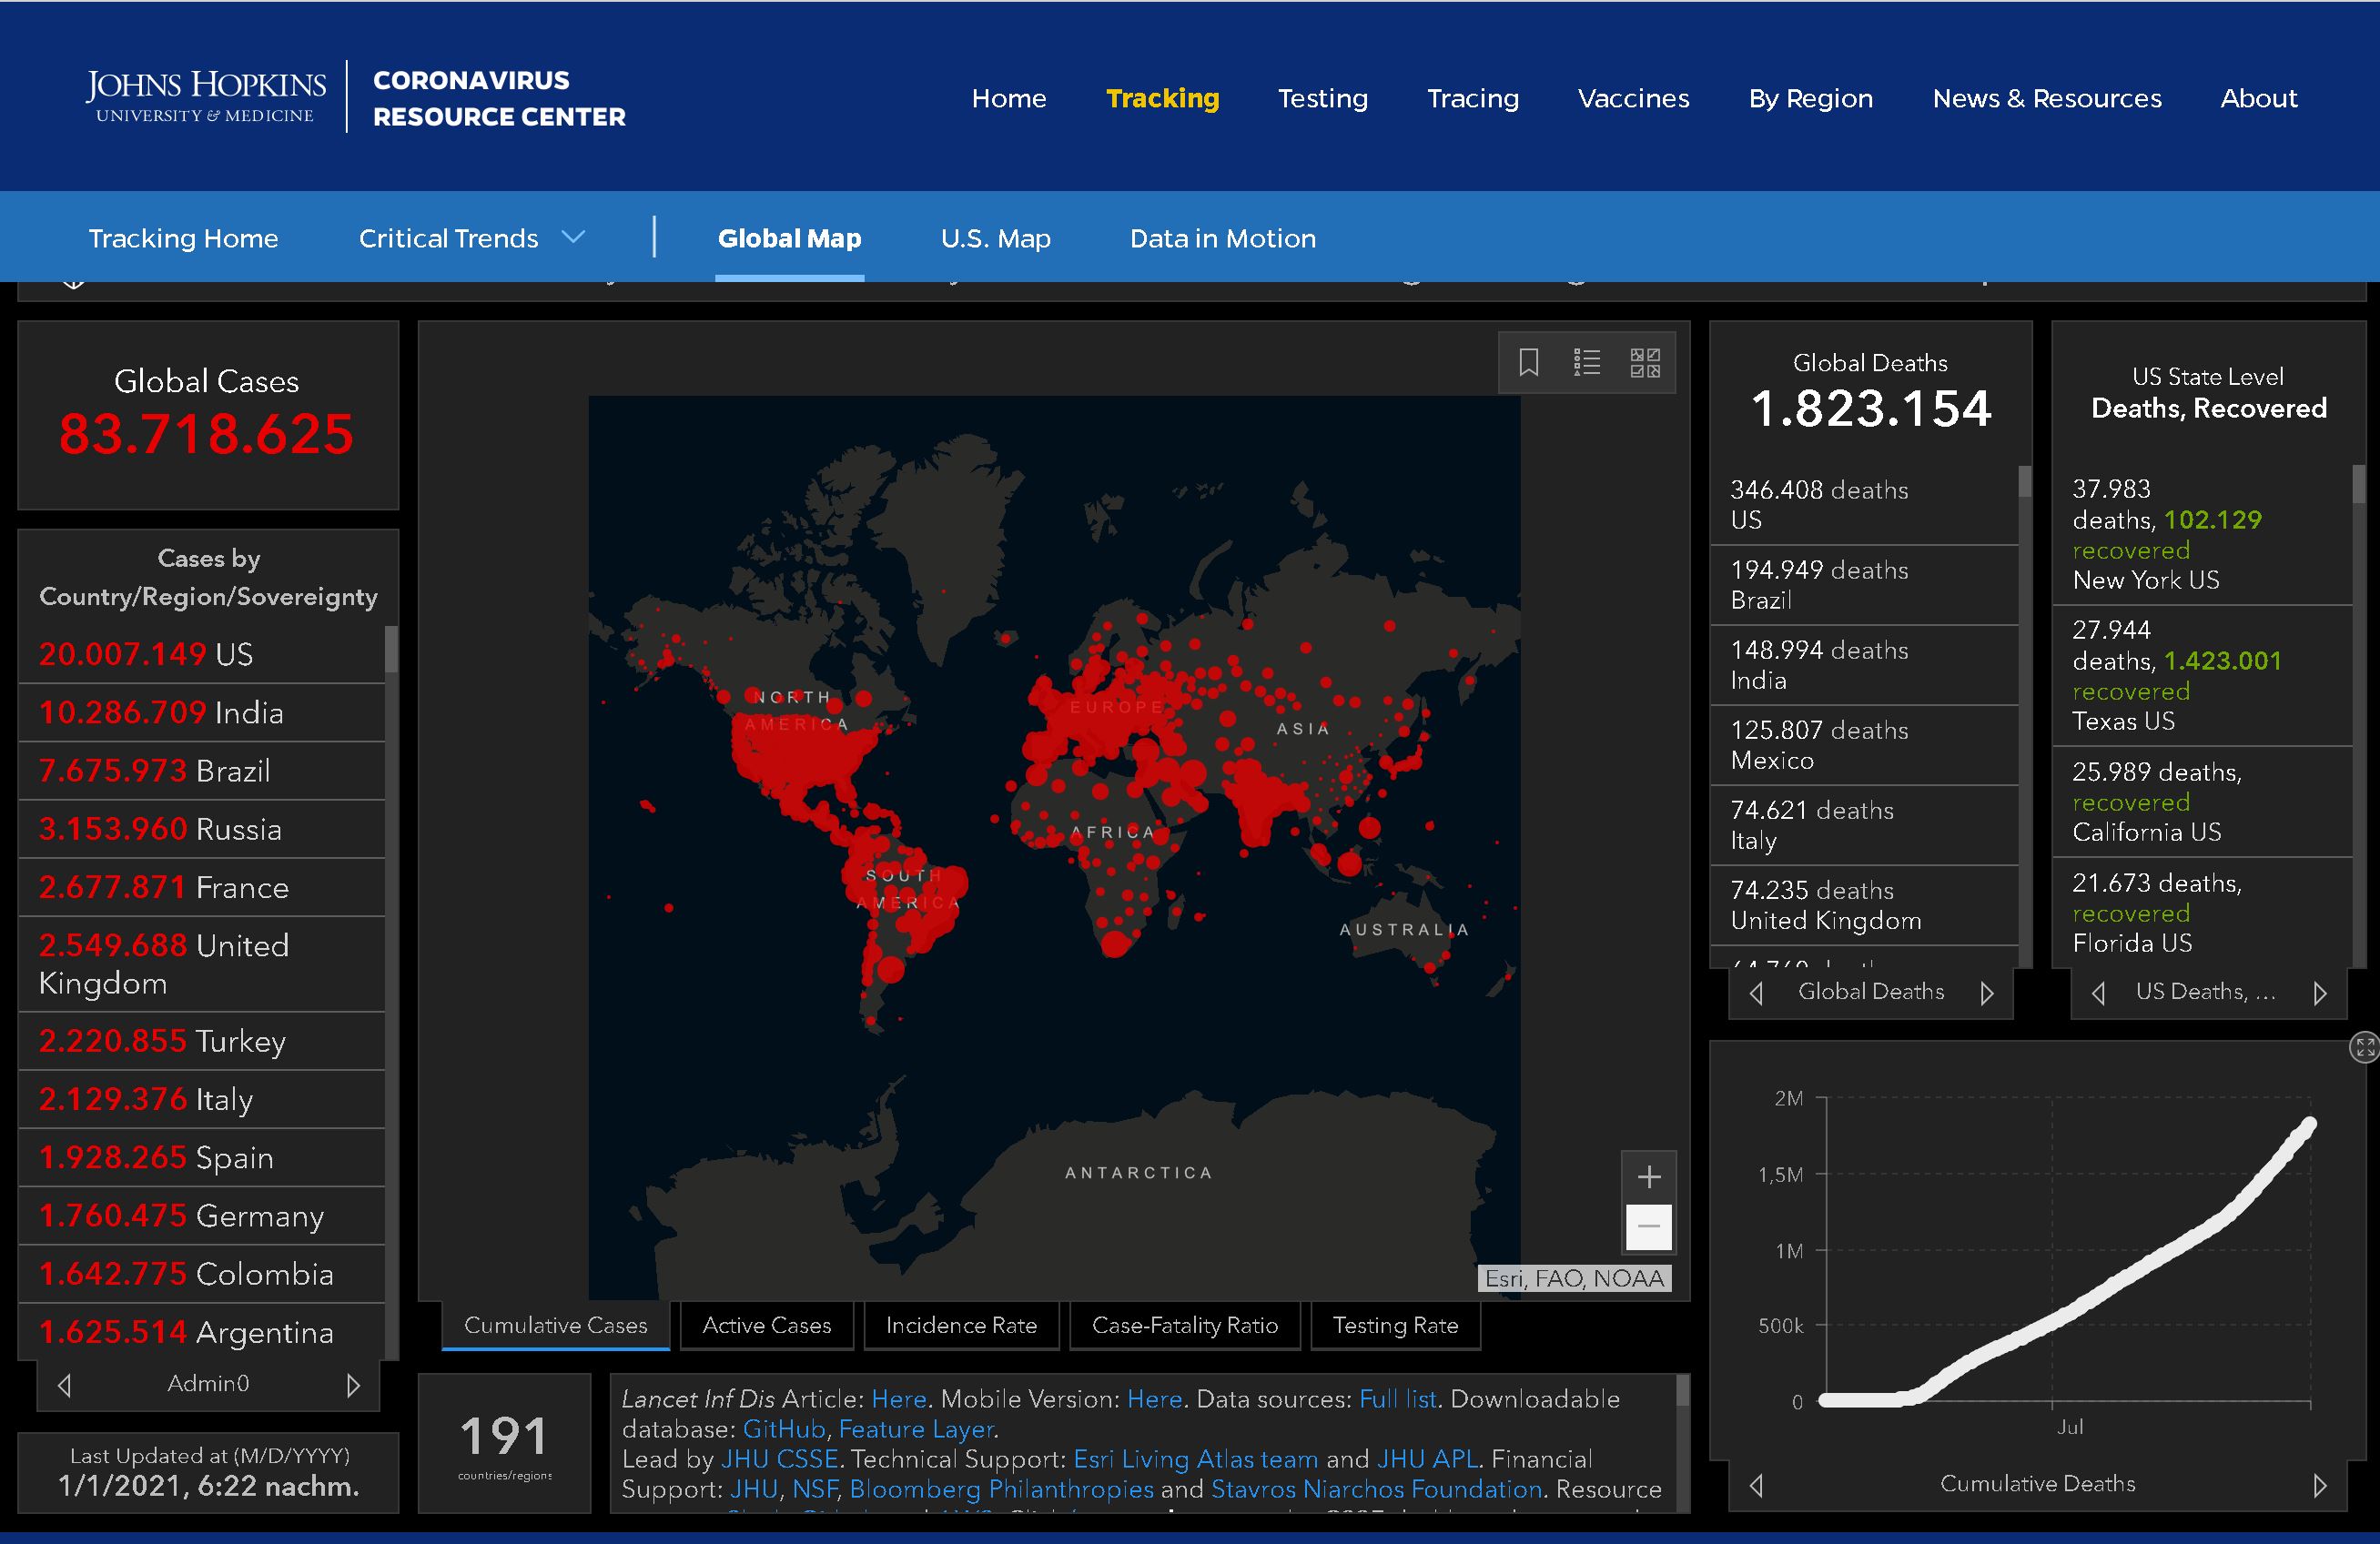Open the Lancet article Here link
This screenshot has width=2380, height=1544.
pyautogui.click(x=899, y=1399)
